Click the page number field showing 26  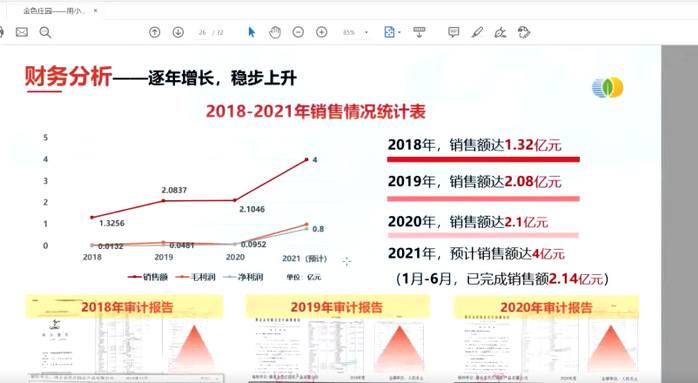click(x=203, y=33)
